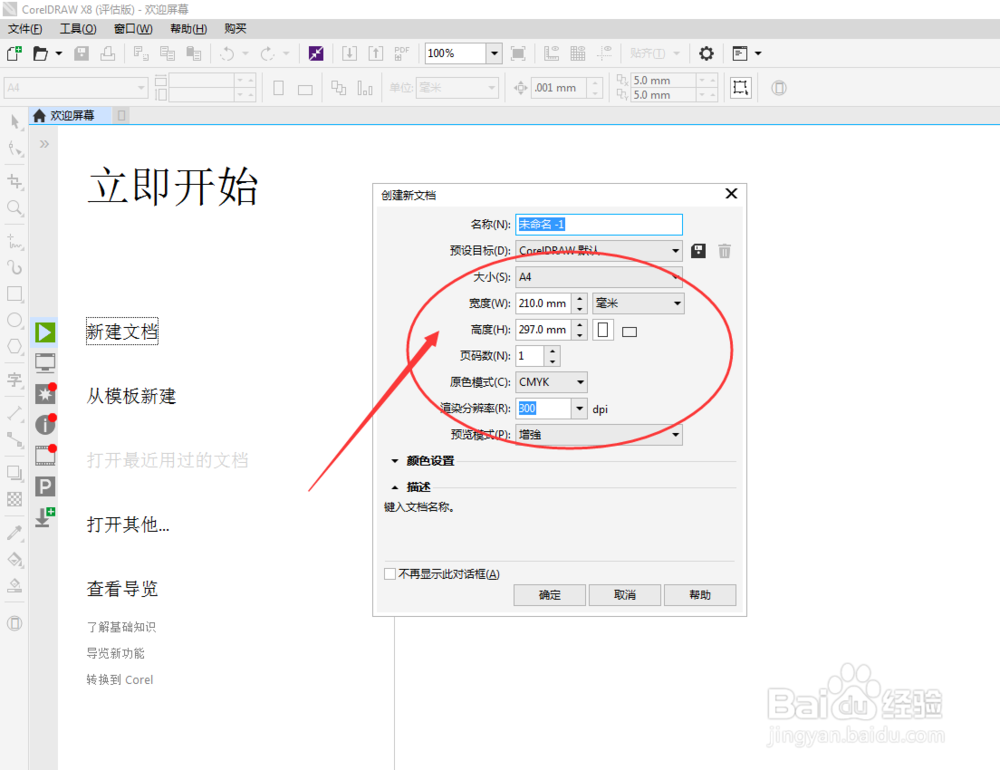Open the Buy menu
This screenshot has height=770, width=1000.
click(235, 29)
